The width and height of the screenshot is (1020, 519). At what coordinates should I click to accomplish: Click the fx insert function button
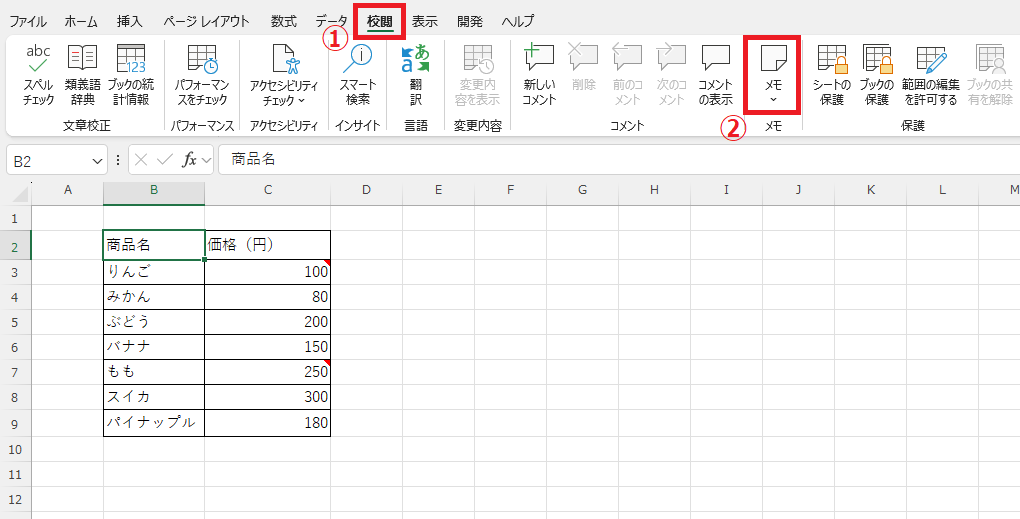189,160
